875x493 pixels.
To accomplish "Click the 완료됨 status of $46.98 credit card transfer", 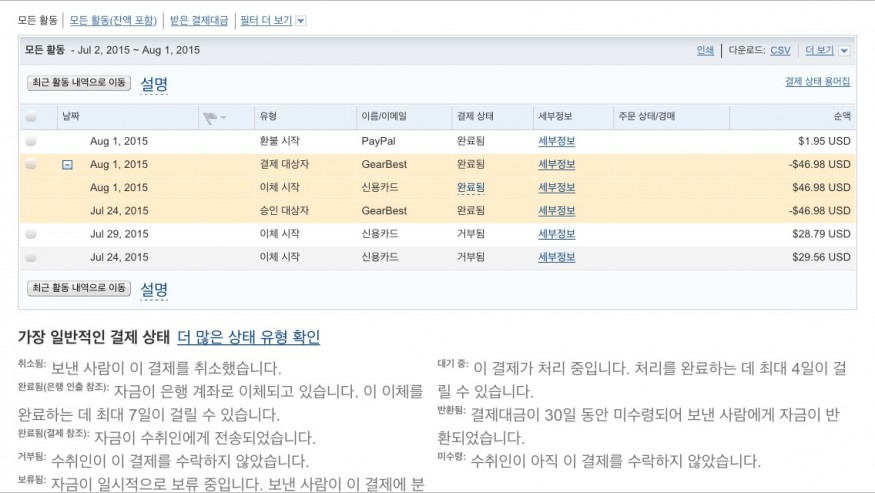I will coord(471,188).
